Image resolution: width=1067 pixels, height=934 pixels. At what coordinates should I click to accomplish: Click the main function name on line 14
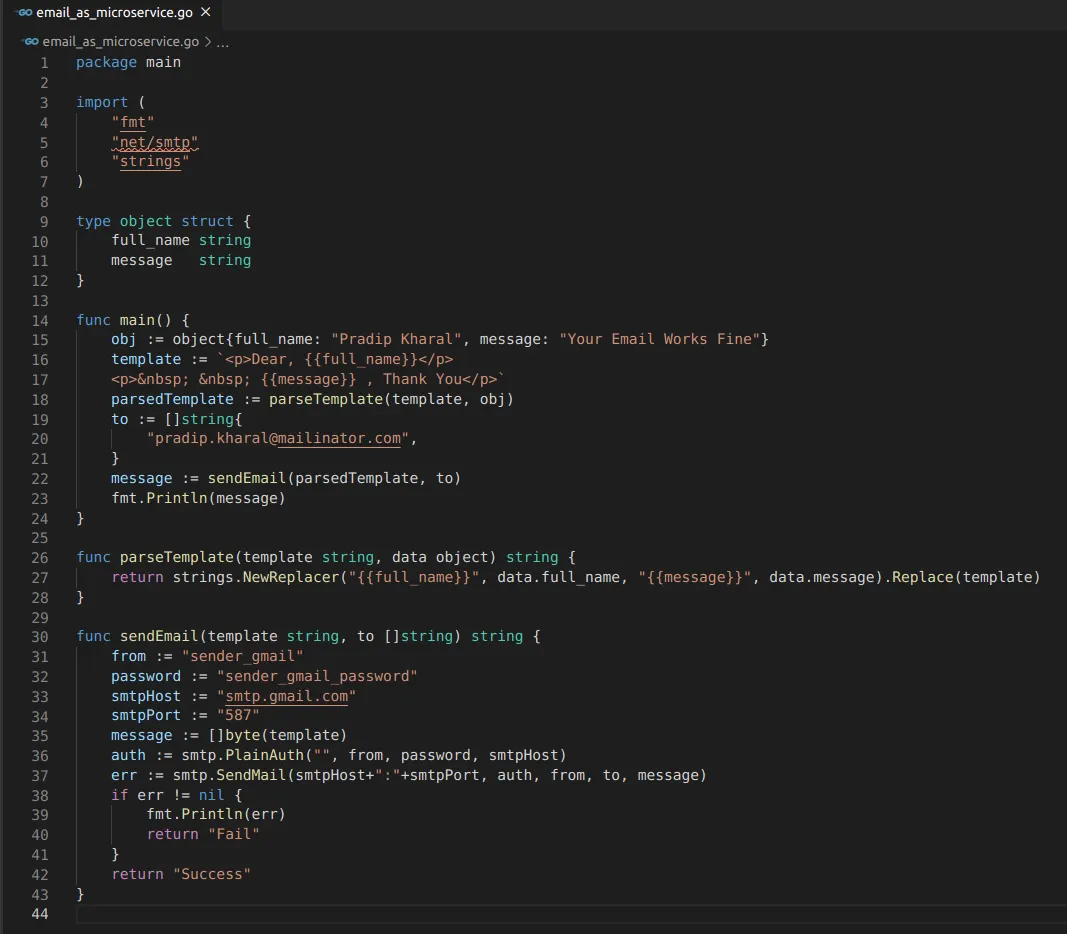point(137,320)
